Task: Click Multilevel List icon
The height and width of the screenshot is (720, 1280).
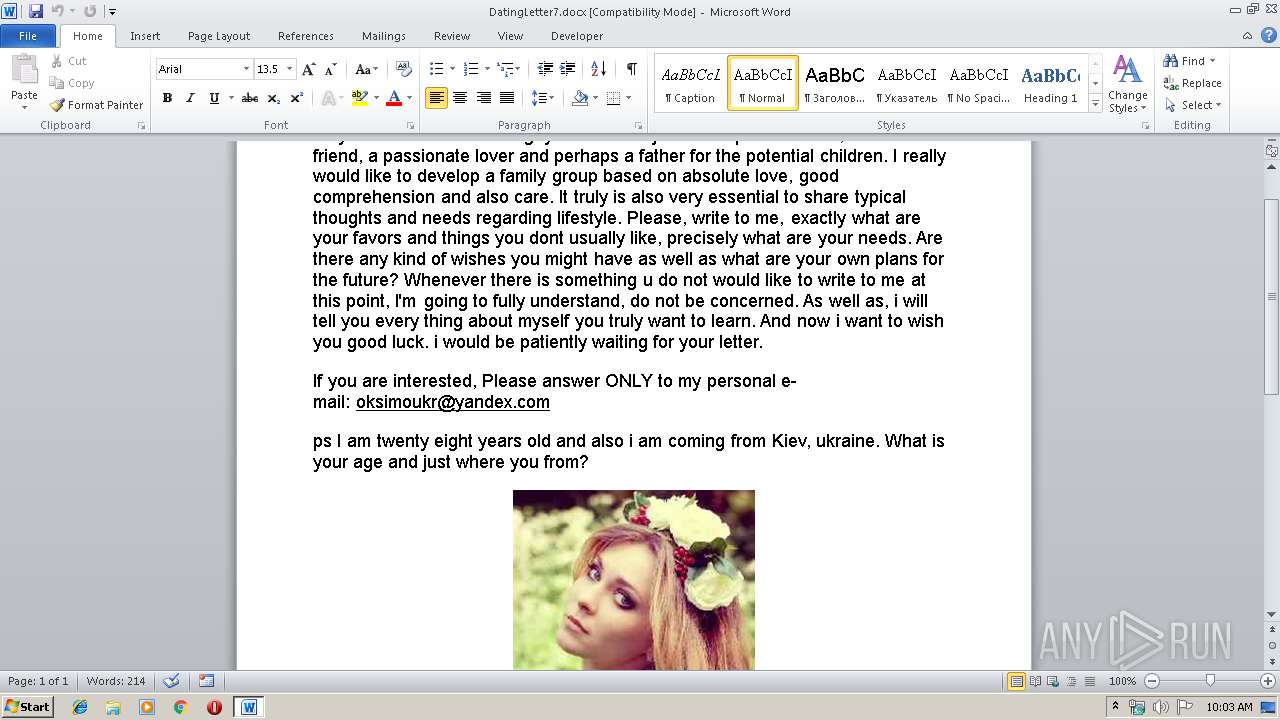Action: (506, 69)
